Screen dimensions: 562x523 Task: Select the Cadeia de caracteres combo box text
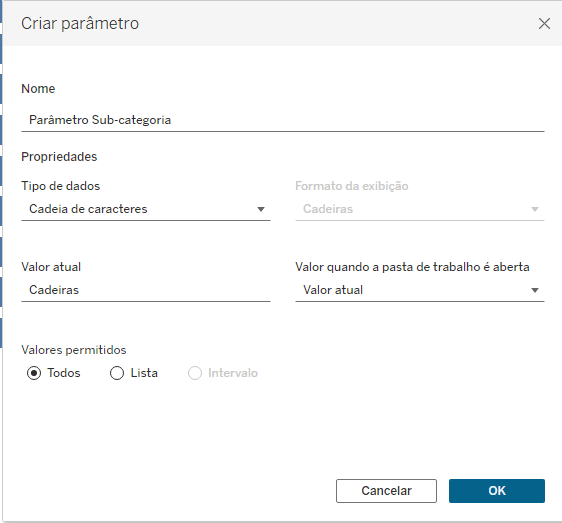(x=88, y=209)
